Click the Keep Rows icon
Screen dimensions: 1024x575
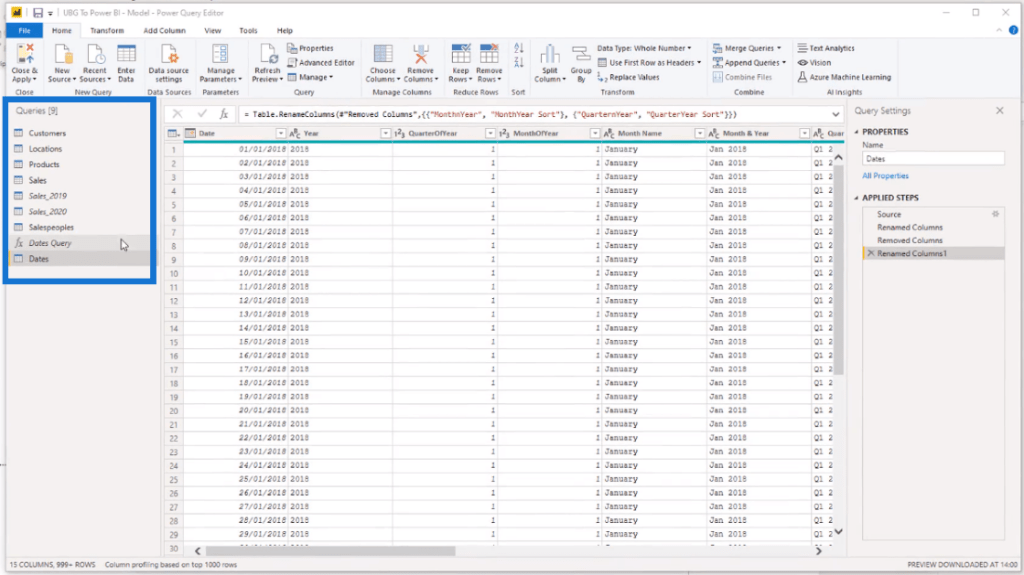460,54
